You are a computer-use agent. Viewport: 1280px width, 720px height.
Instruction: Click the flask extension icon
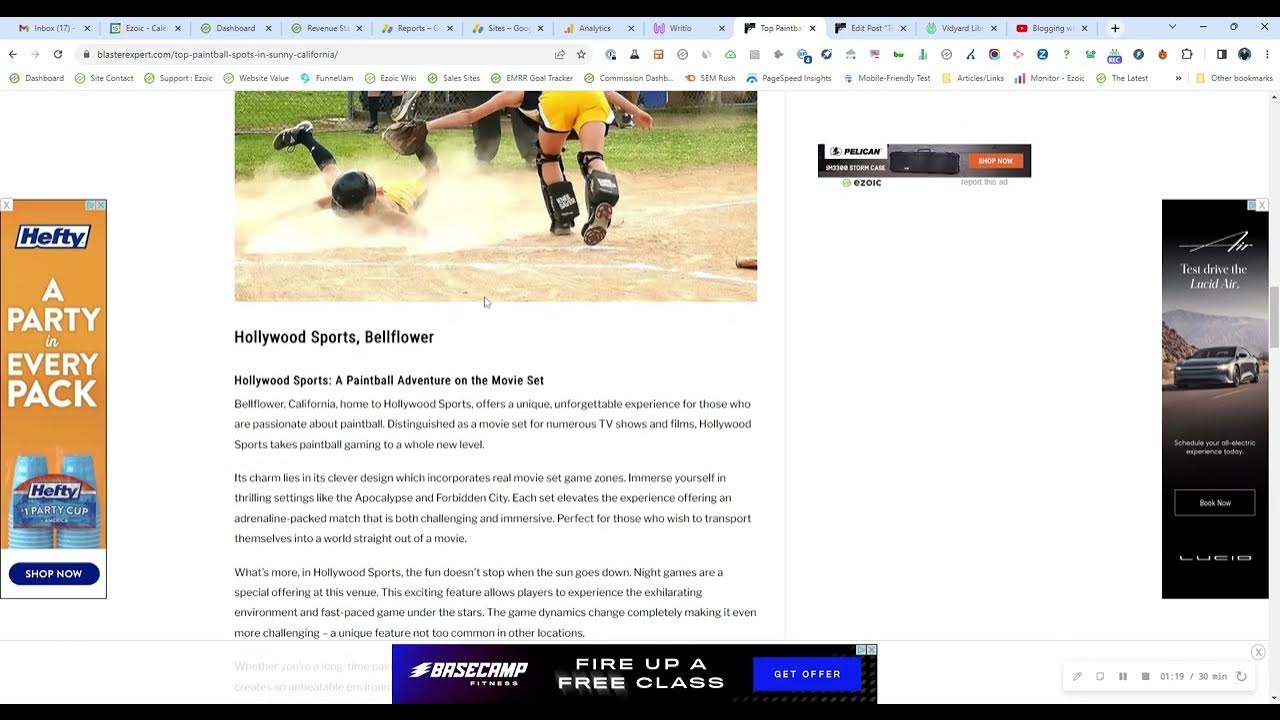point(634,54)
